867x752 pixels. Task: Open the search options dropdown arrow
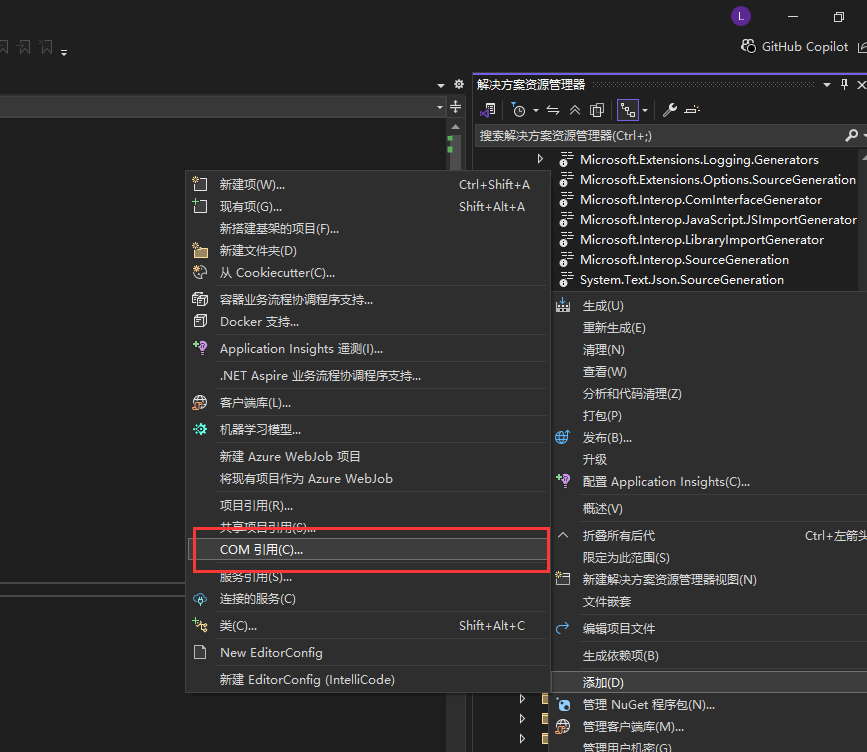[862, 135]
